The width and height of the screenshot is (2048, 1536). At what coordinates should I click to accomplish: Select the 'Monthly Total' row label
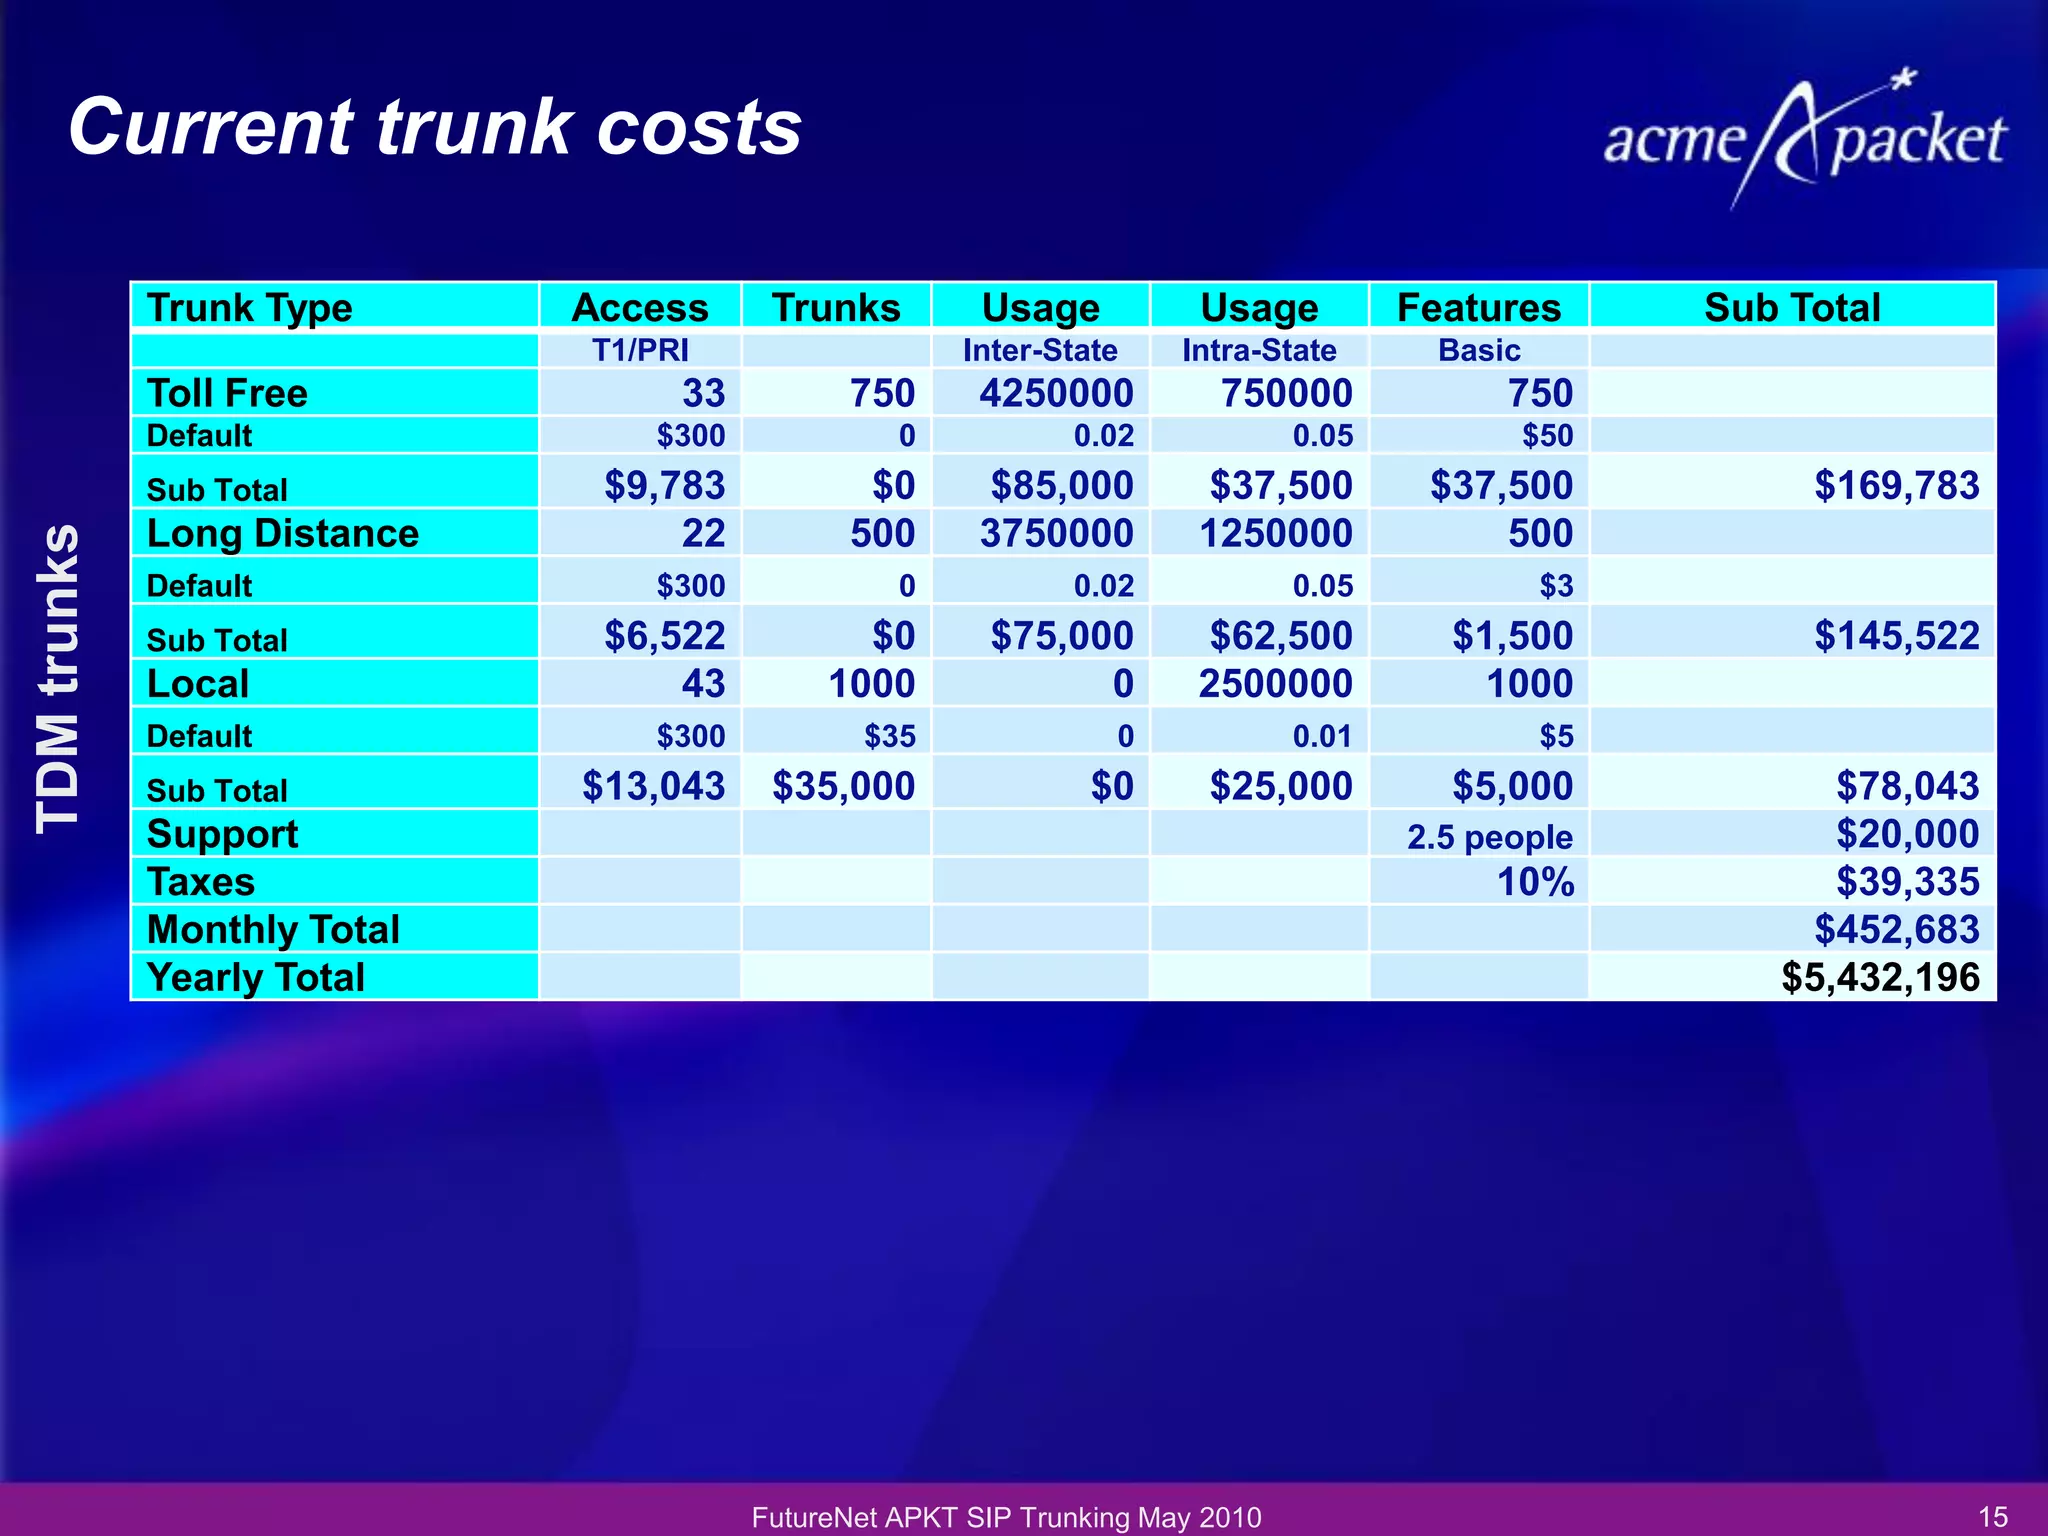pyautogui.click(x=335, y=929)
